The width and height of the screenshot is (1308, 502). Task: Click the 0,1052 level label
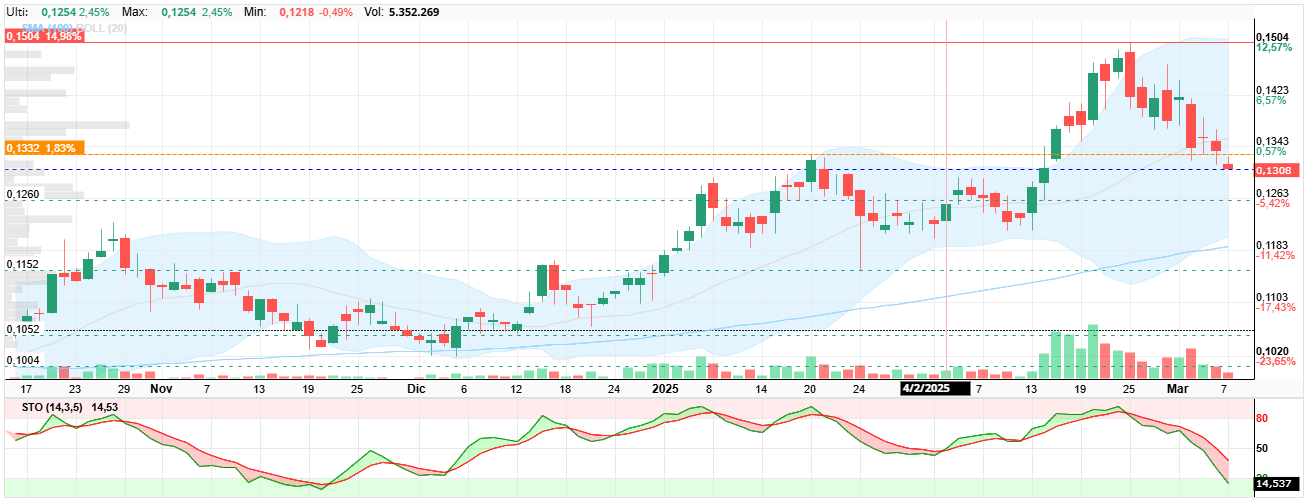click(x=23, y=329)
